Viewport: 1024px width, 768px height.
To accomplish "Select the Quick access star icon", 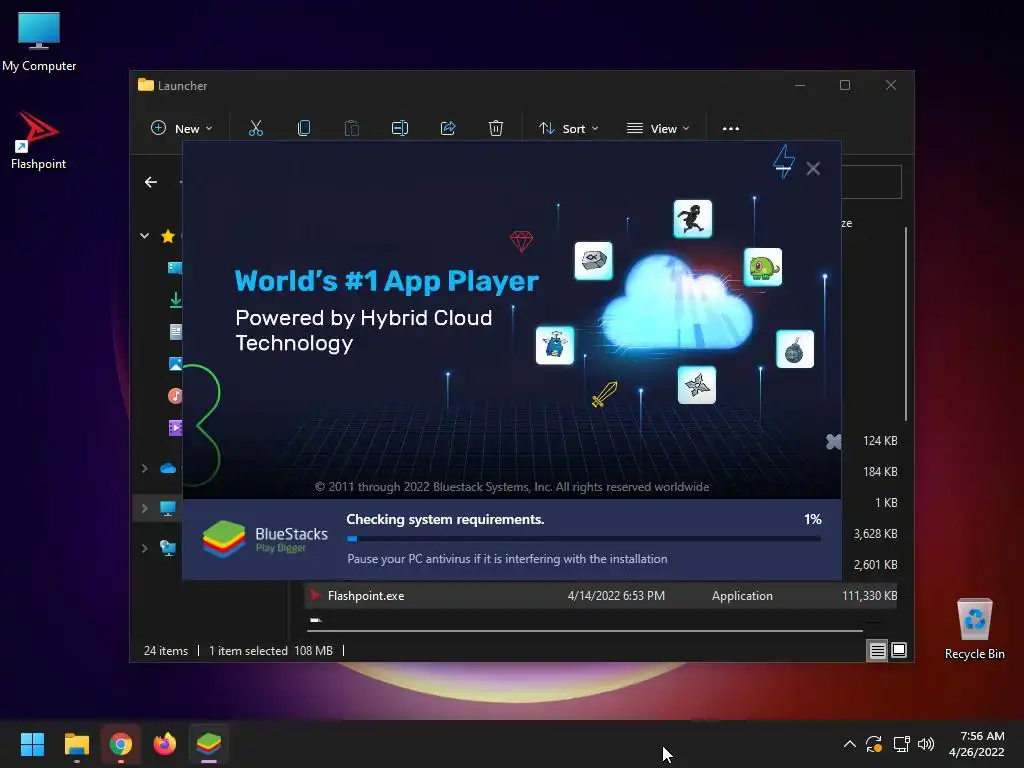I will pyautogui.click(x=168, y=236).
